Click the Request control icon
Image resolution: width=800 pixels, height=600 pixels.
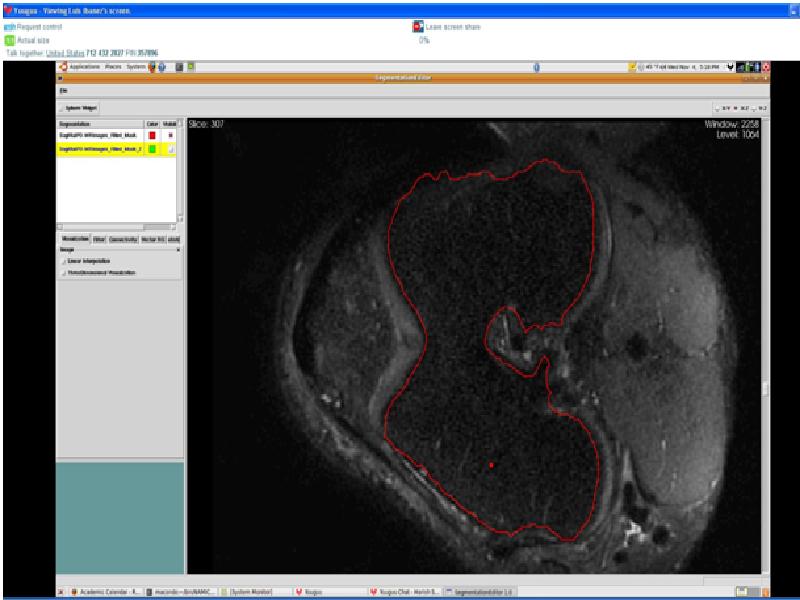click(9, 27)
